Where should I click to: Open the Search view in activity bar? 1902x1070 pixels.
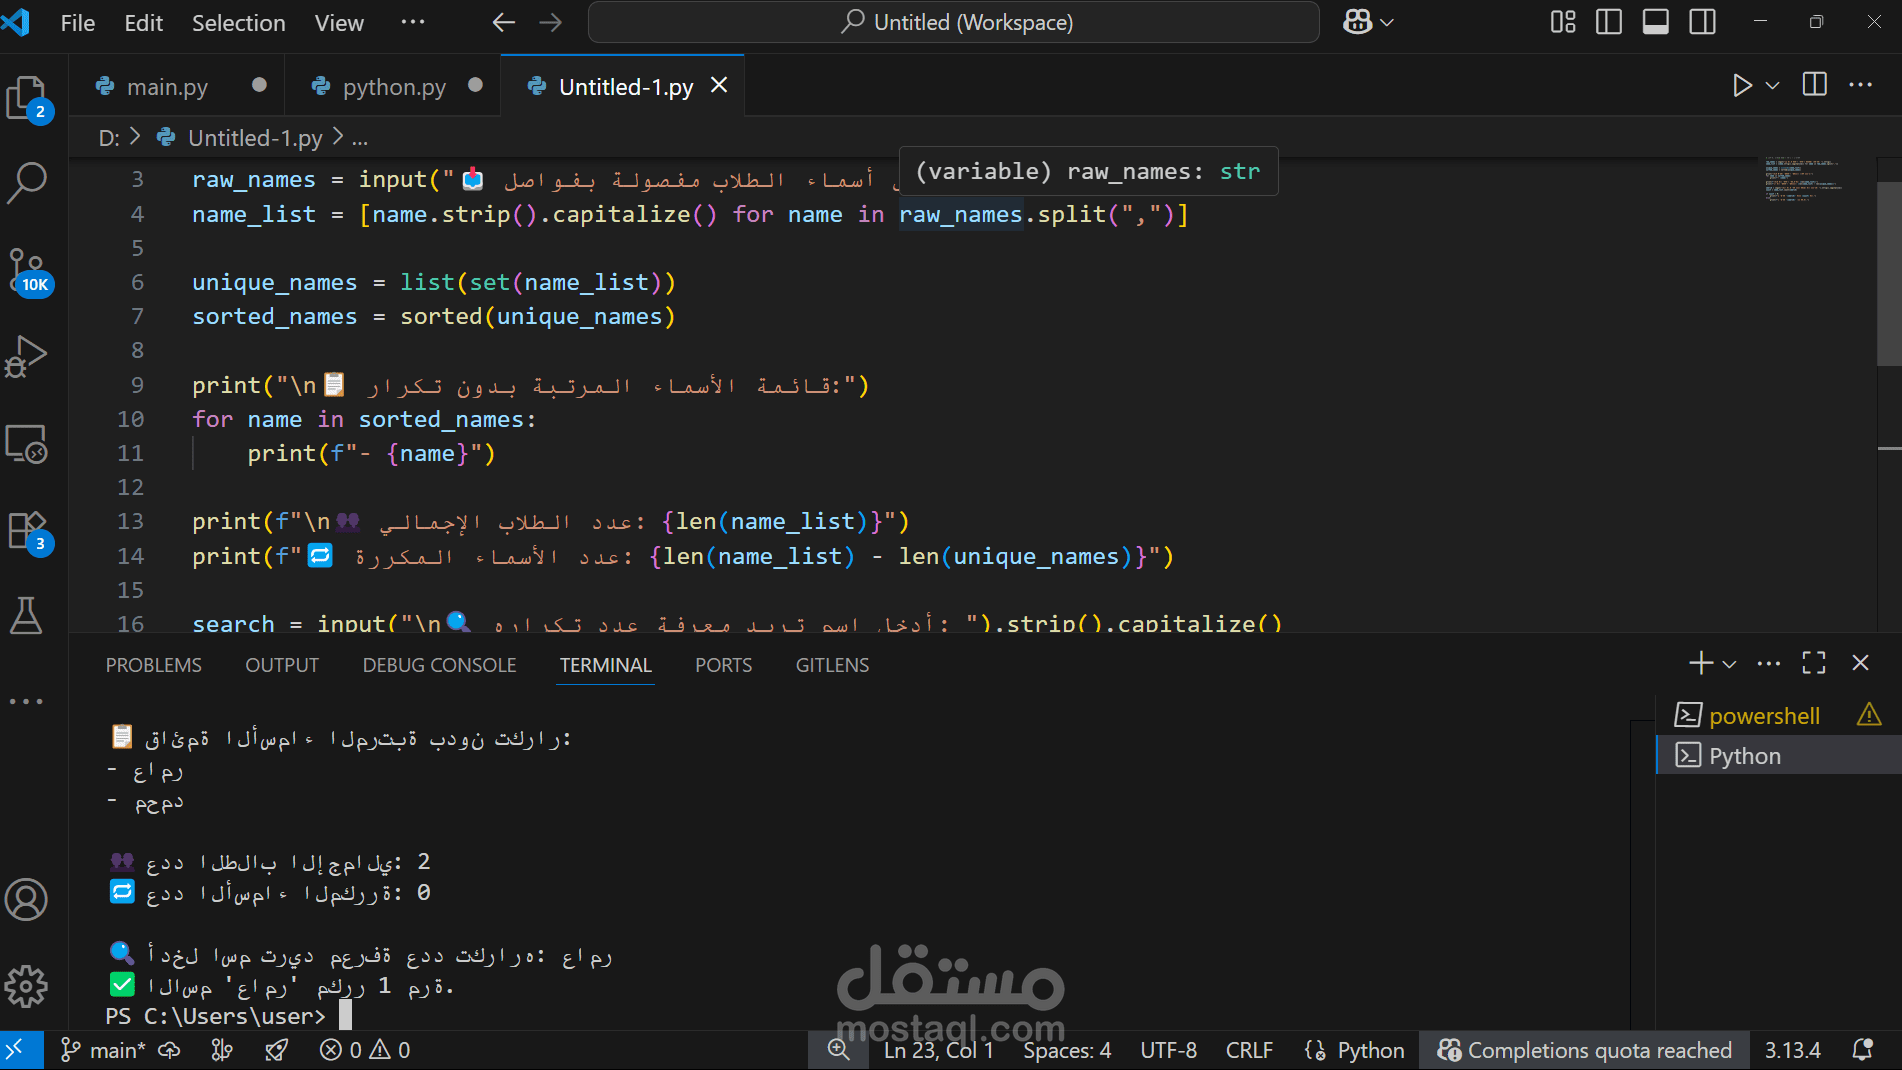click(27, 183)
